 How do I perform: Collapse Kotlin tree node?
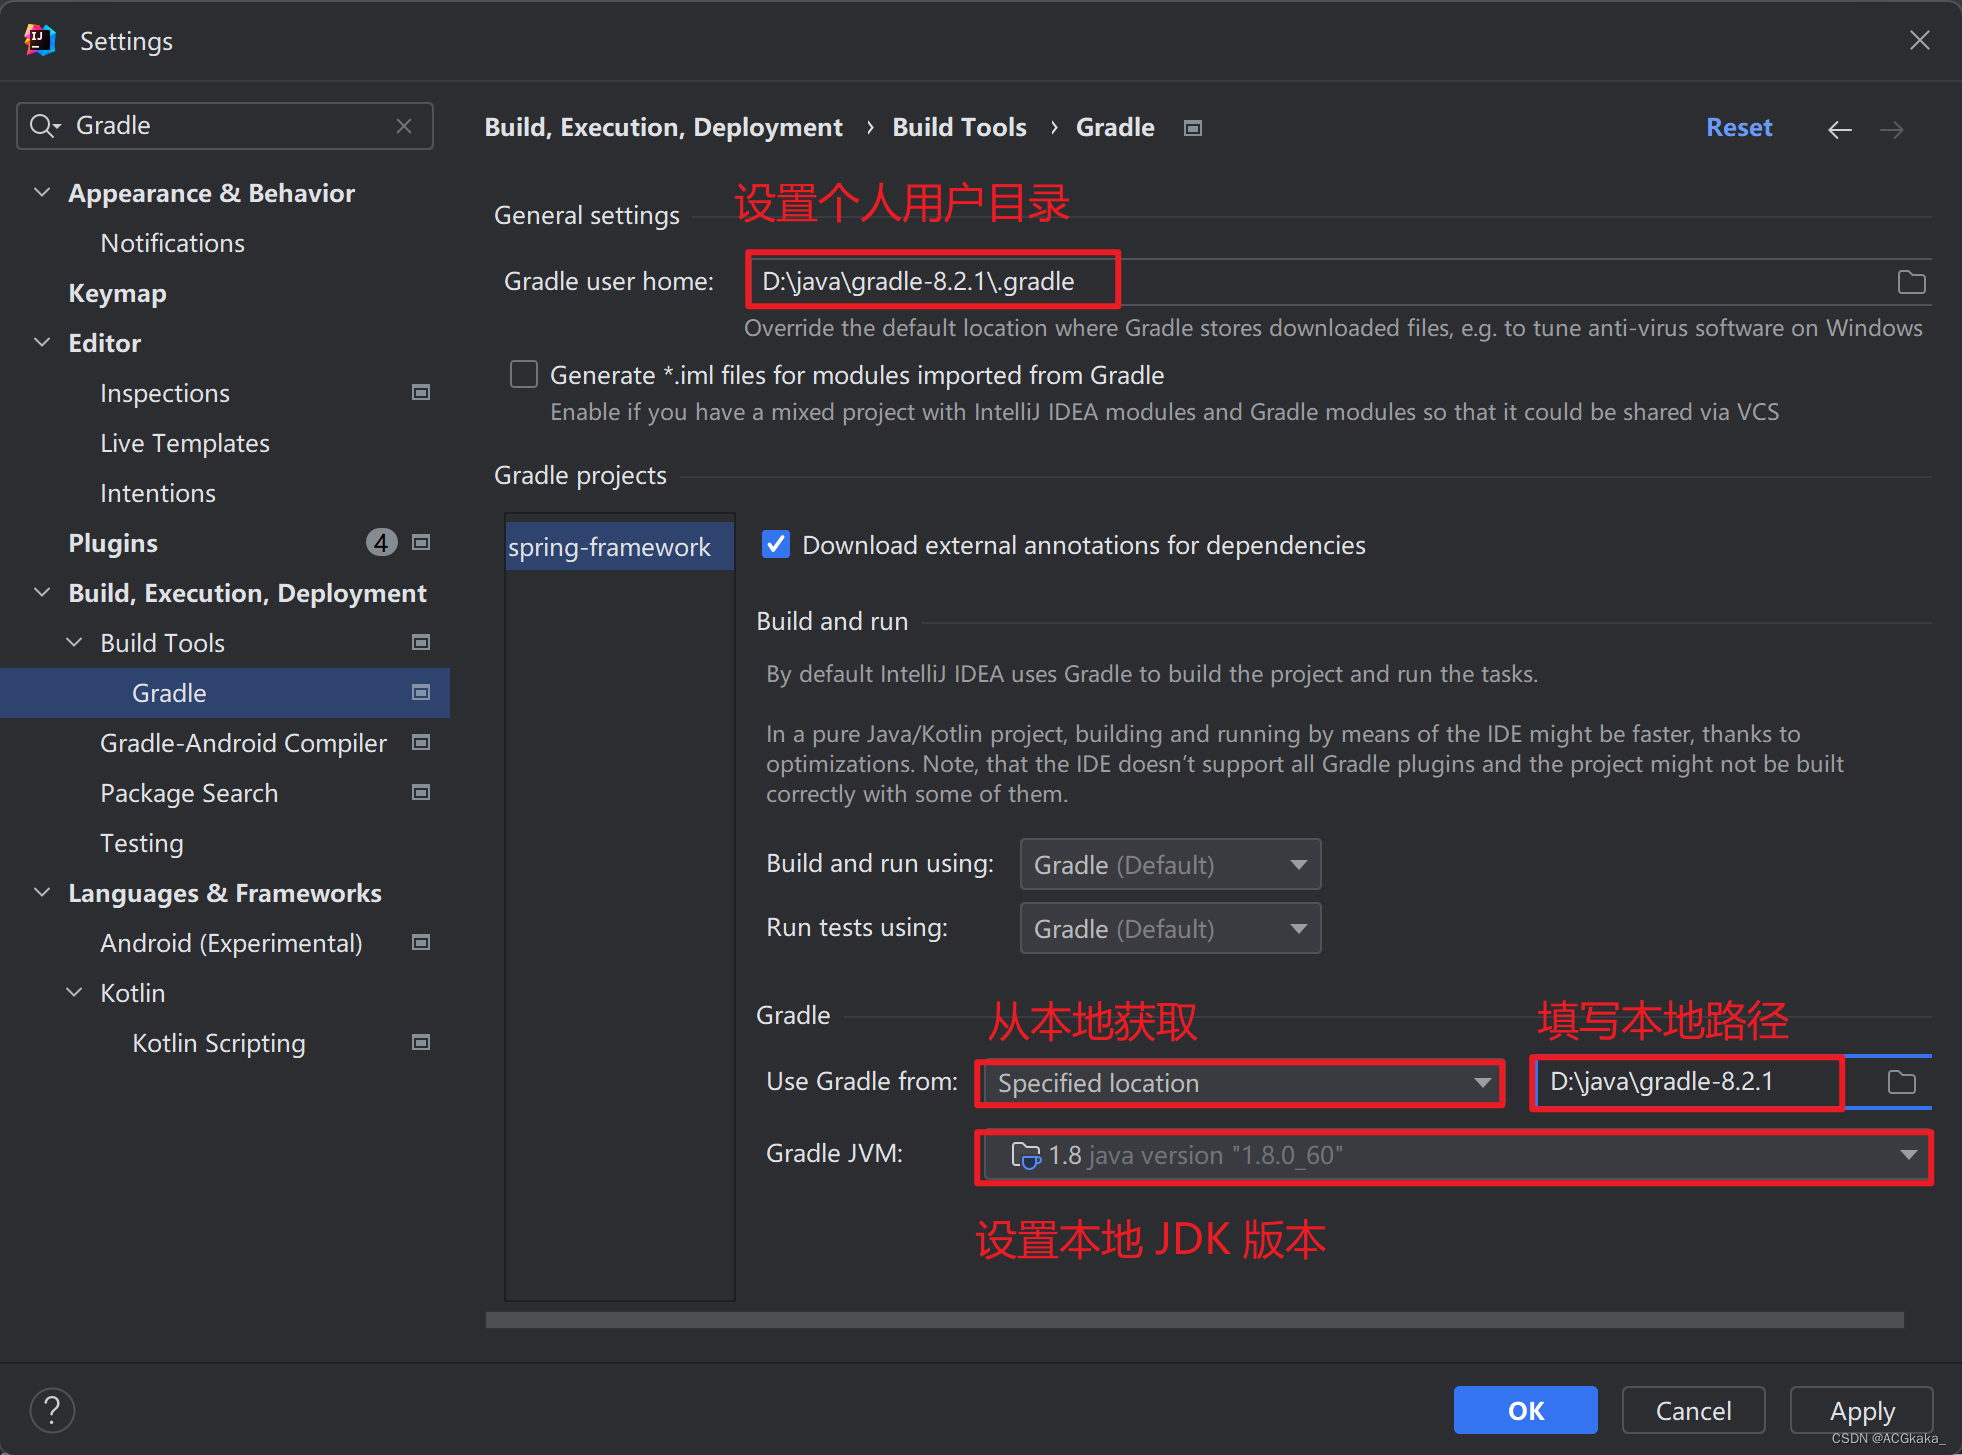click(x=74, y=992)
